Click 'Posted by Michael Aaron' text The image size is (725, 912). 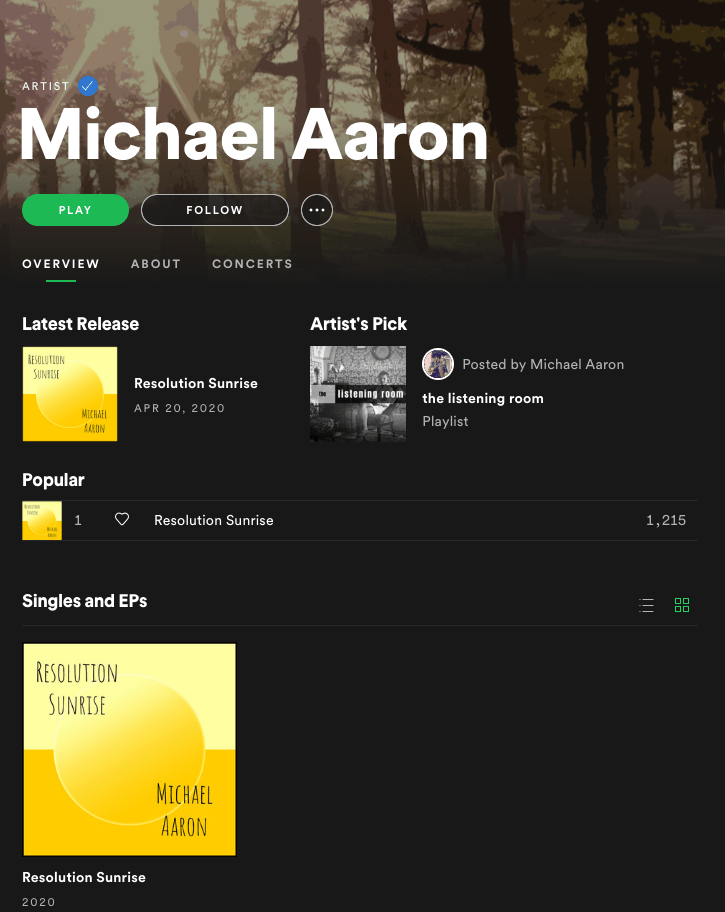pos(543,365)
